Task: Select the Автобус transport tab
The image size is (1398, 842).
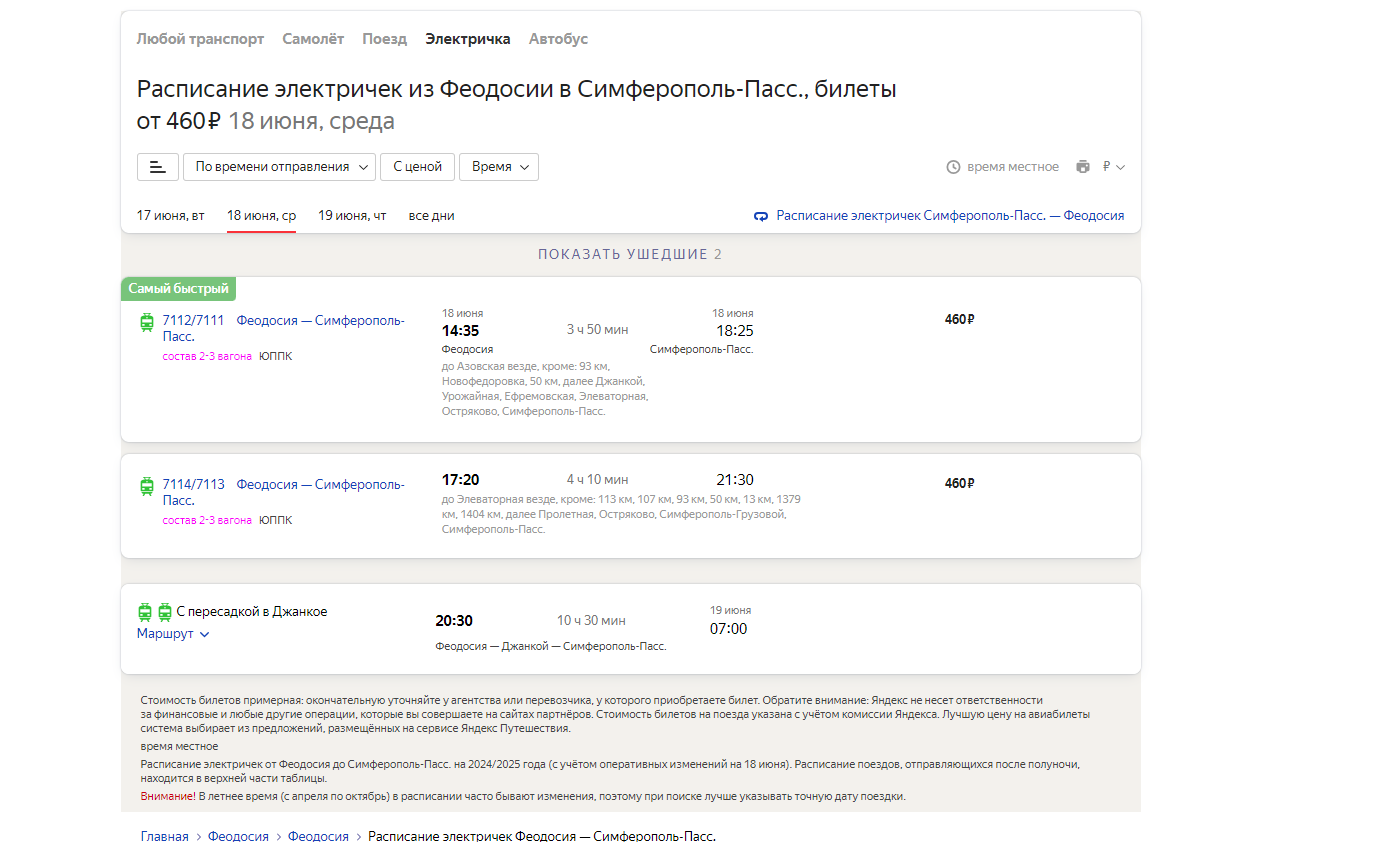Action: coord(558,39)
